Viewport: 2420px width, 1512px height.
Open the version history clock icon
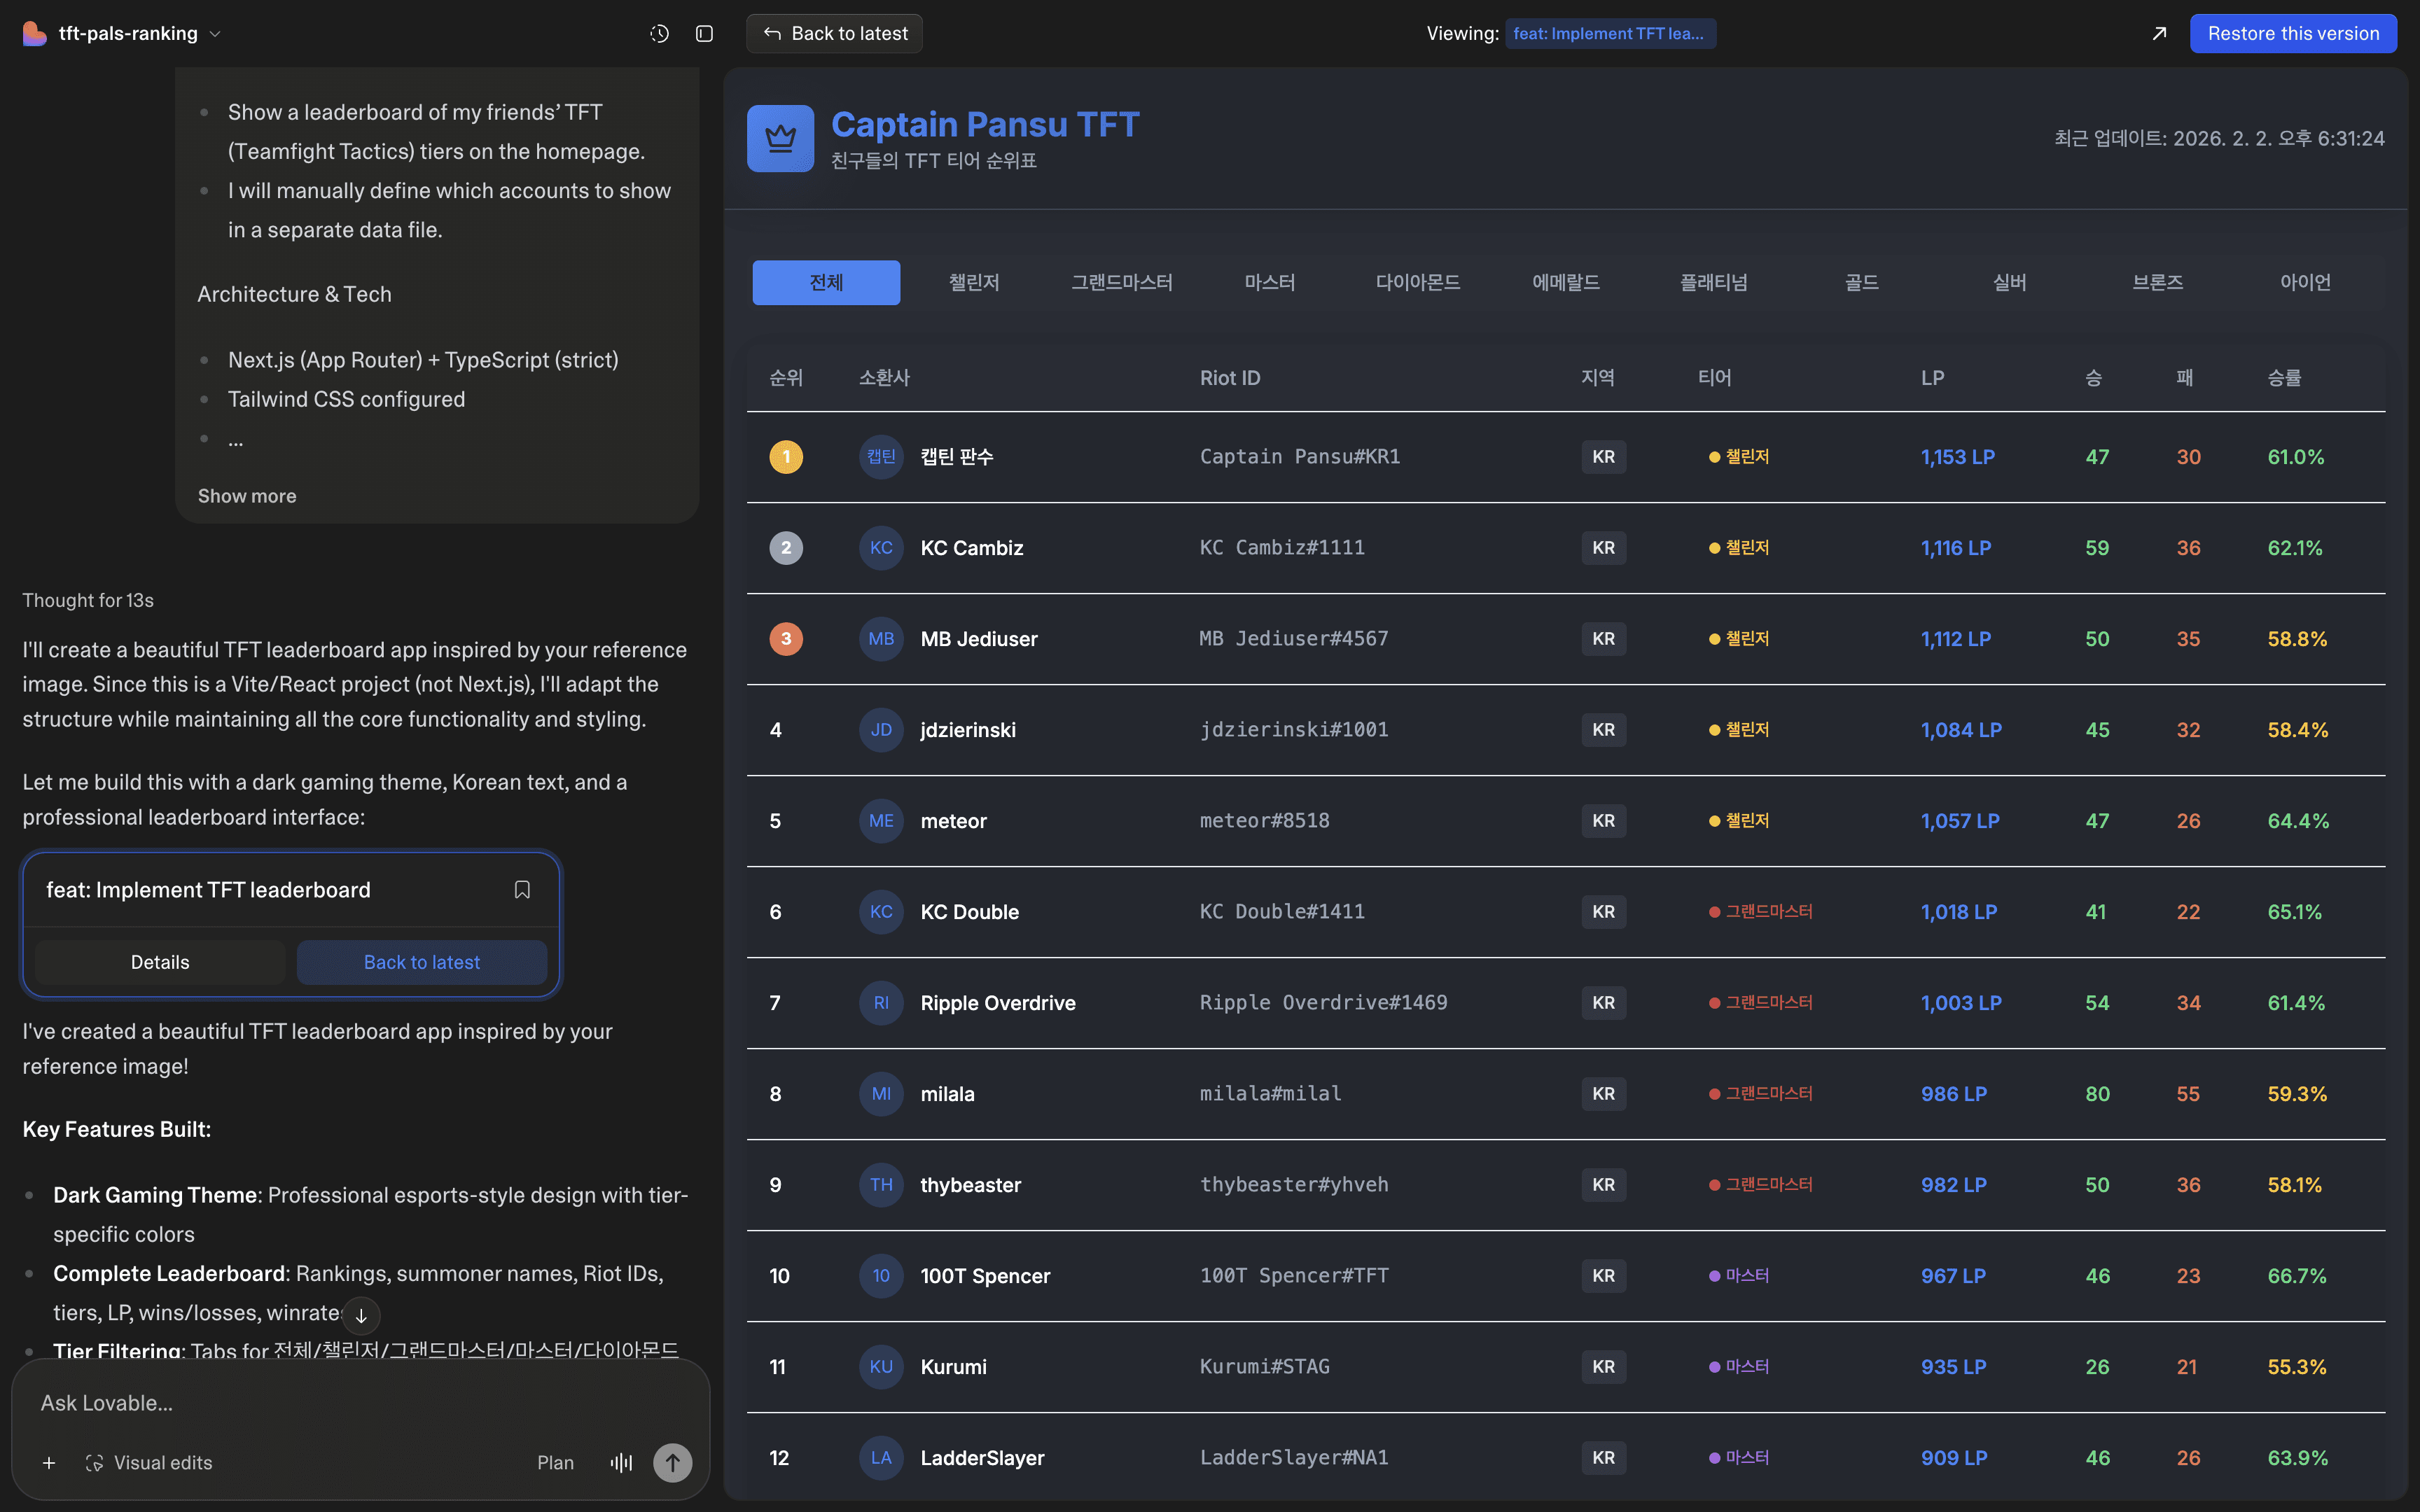pos(659,34)
